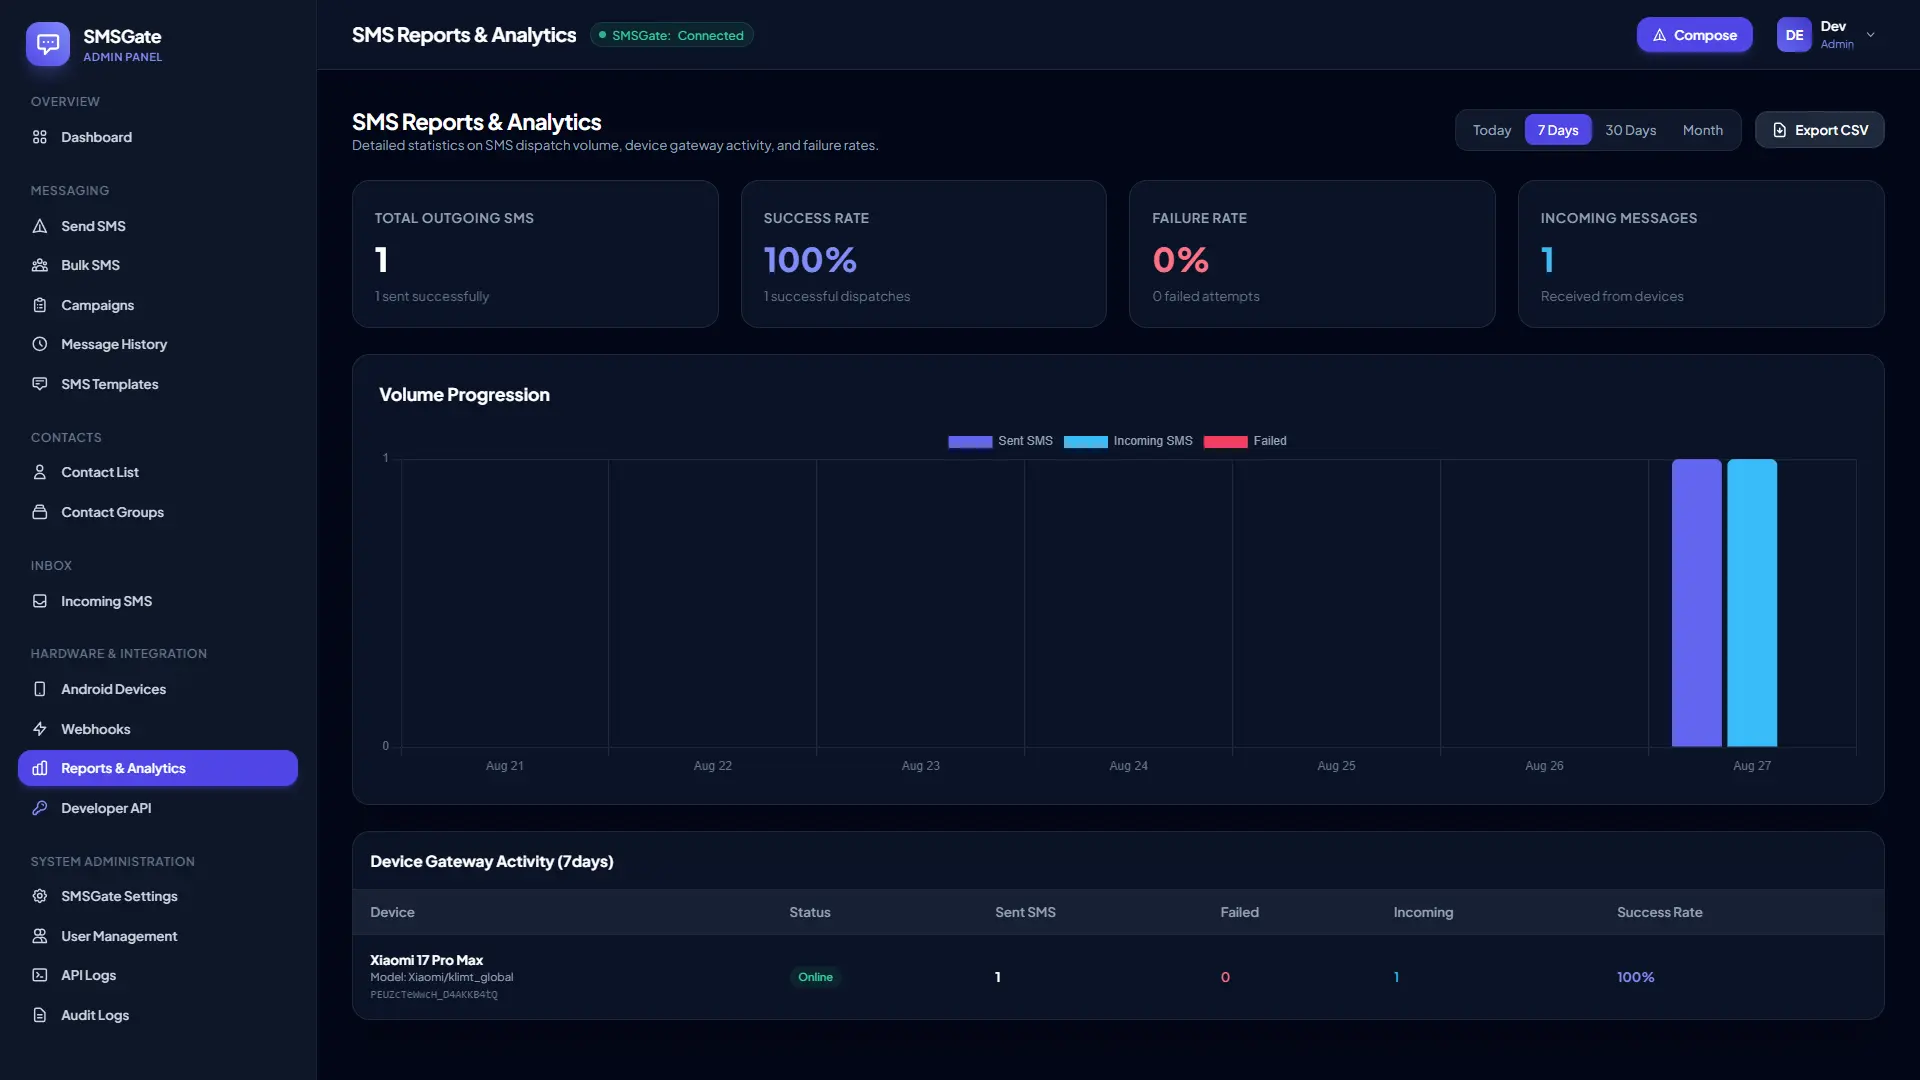Select the 30 Days range tab
Image resolution: width=1920 pixels, height=1080 pixels.
tap(1630, 130)
